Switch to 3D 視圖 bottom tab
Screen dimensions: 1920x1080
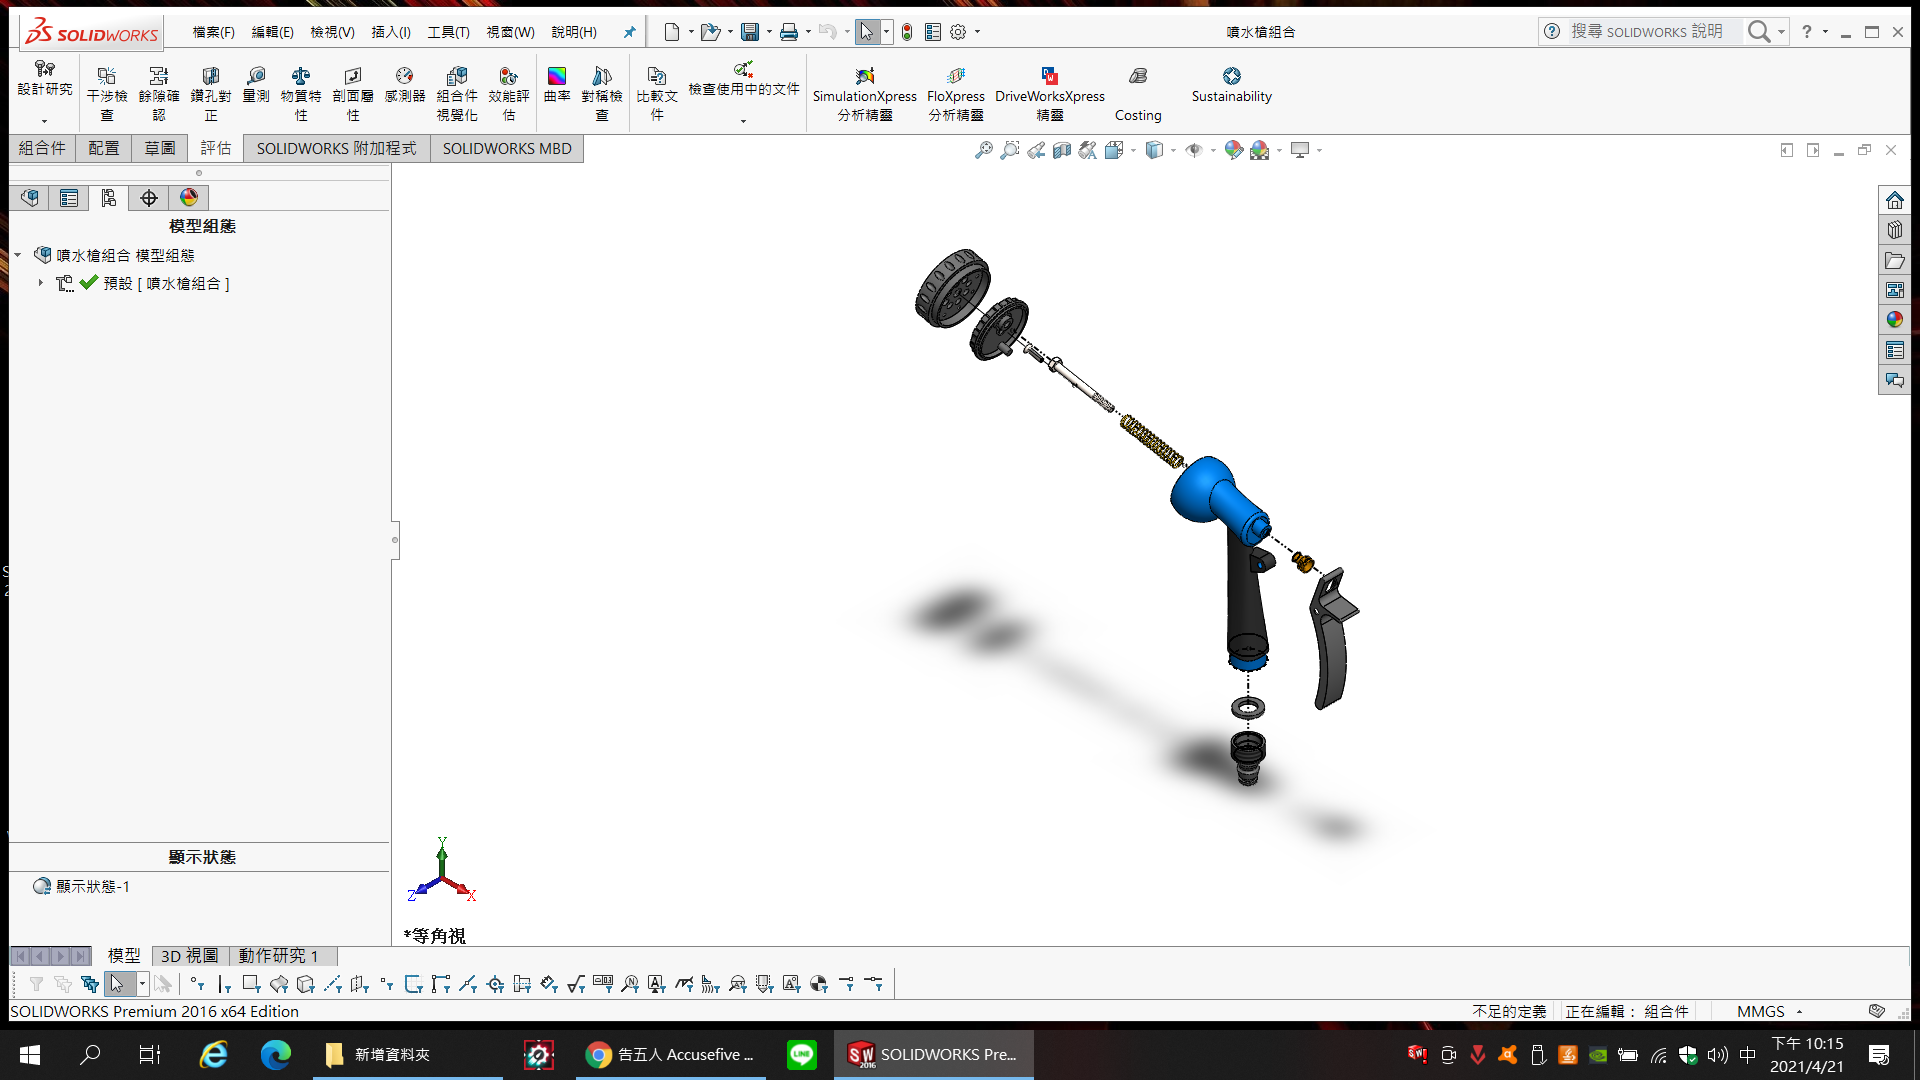(x=190, y=956)
